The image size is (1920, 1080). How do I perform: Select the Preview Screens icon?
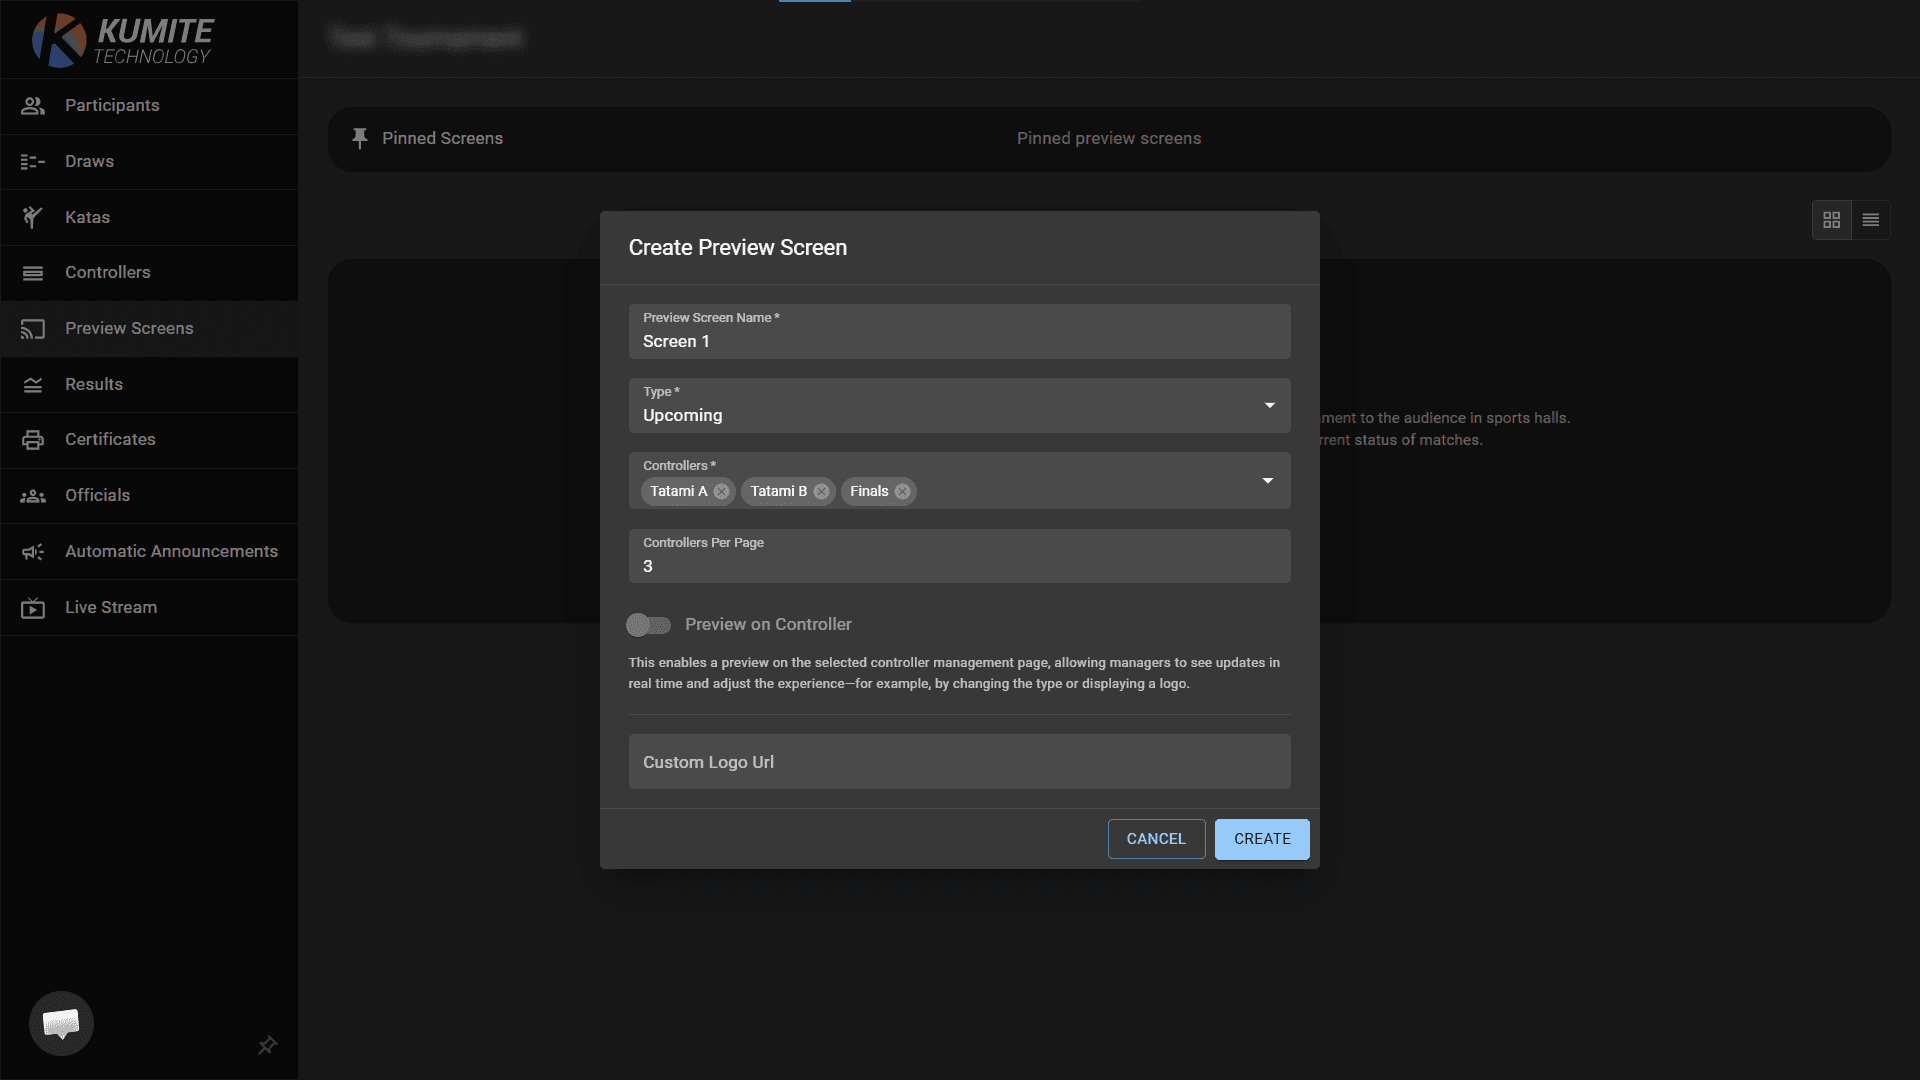point(33,328)
